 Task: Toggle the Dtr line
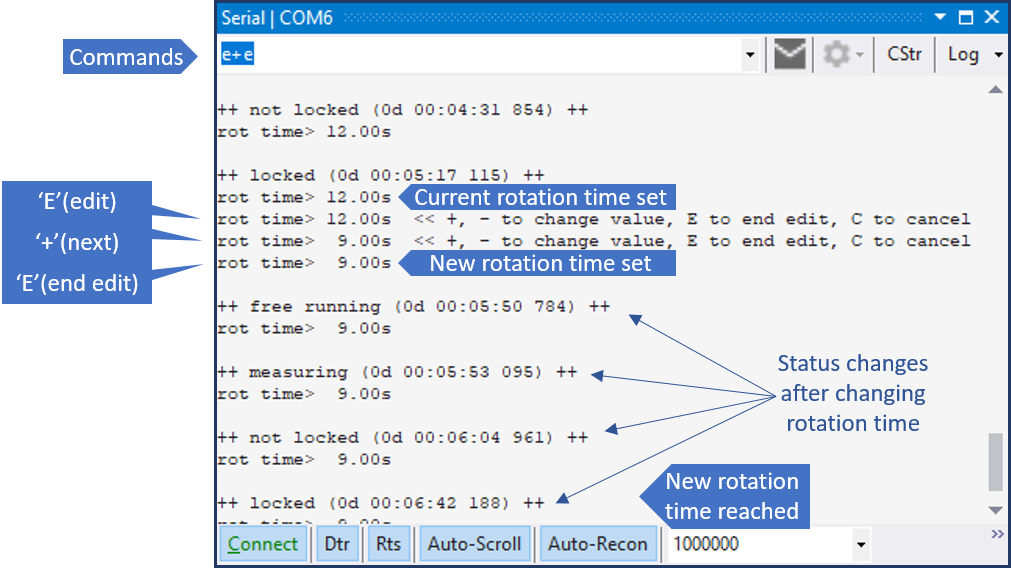coord(337,544)
